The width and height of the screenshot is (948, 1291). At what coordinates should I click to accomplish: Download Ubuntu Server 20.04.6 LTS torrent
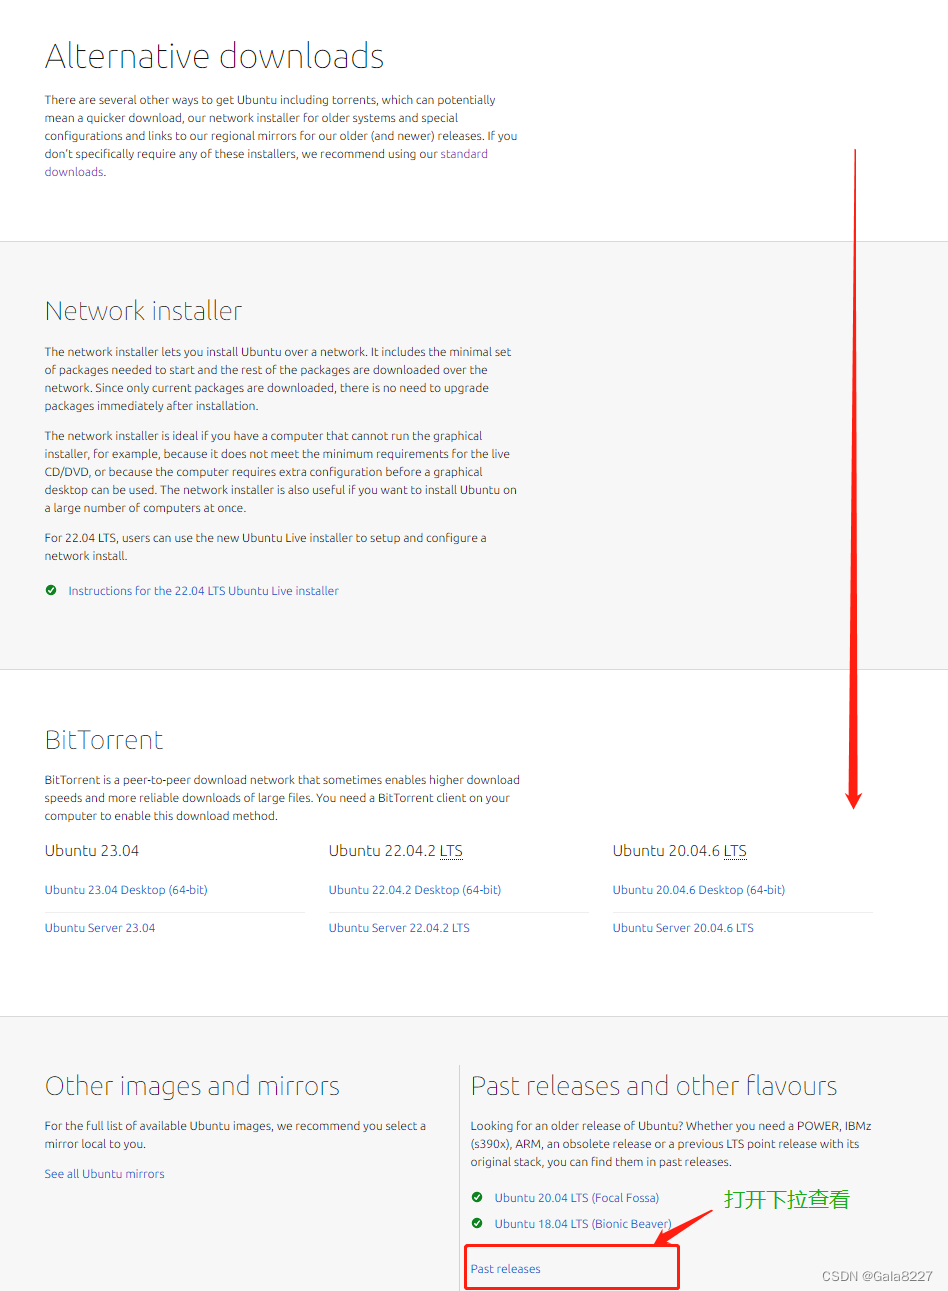683,928
